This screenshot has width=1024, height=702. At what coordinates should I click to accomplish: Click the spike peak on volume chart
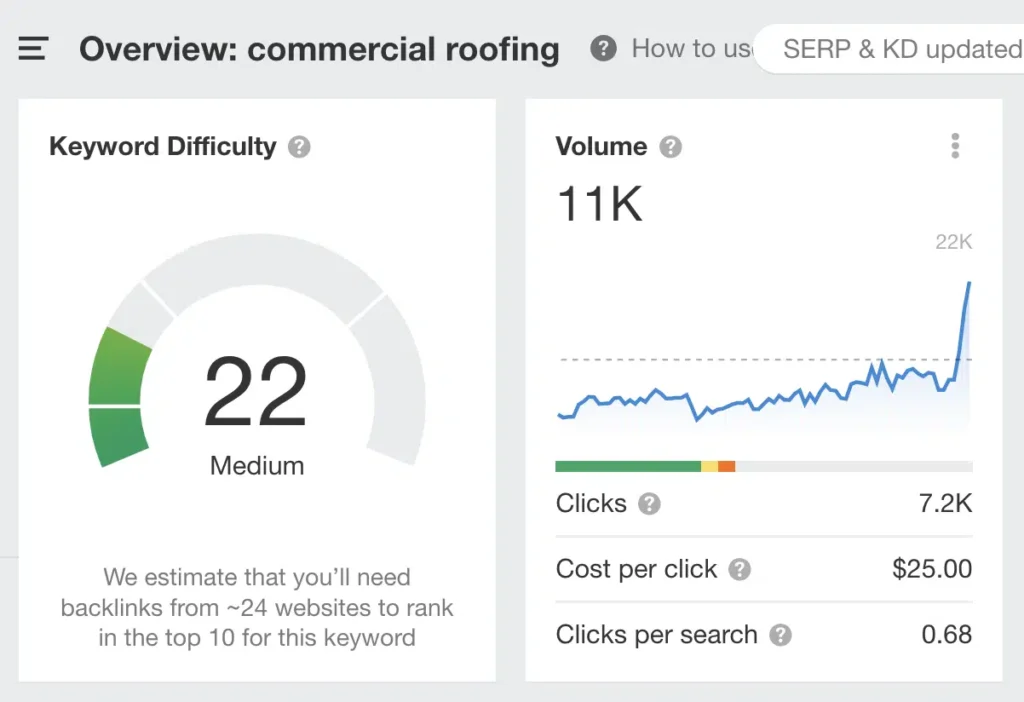pyautogui.click(x=968, y=284)
